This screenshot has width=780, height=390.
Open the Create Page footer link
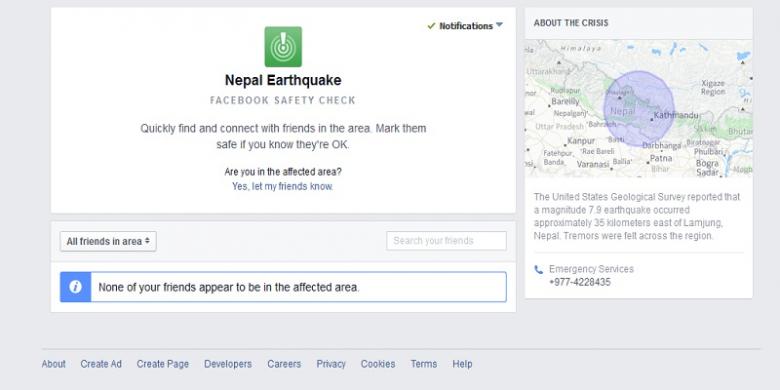[163, 364]
